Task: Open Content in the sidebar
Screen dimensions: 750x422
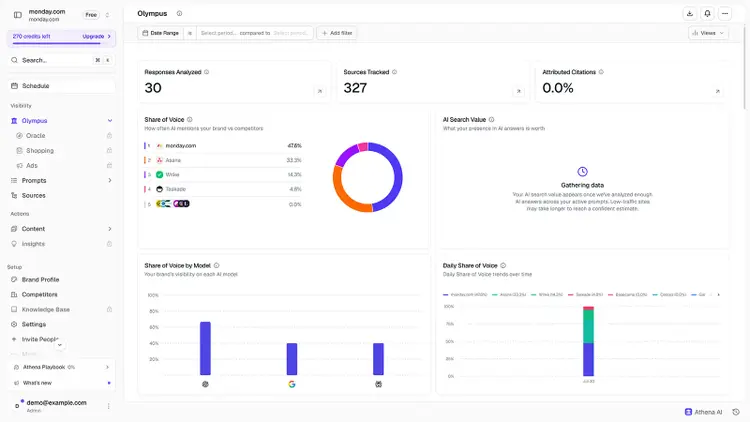Action: (33, 229)
